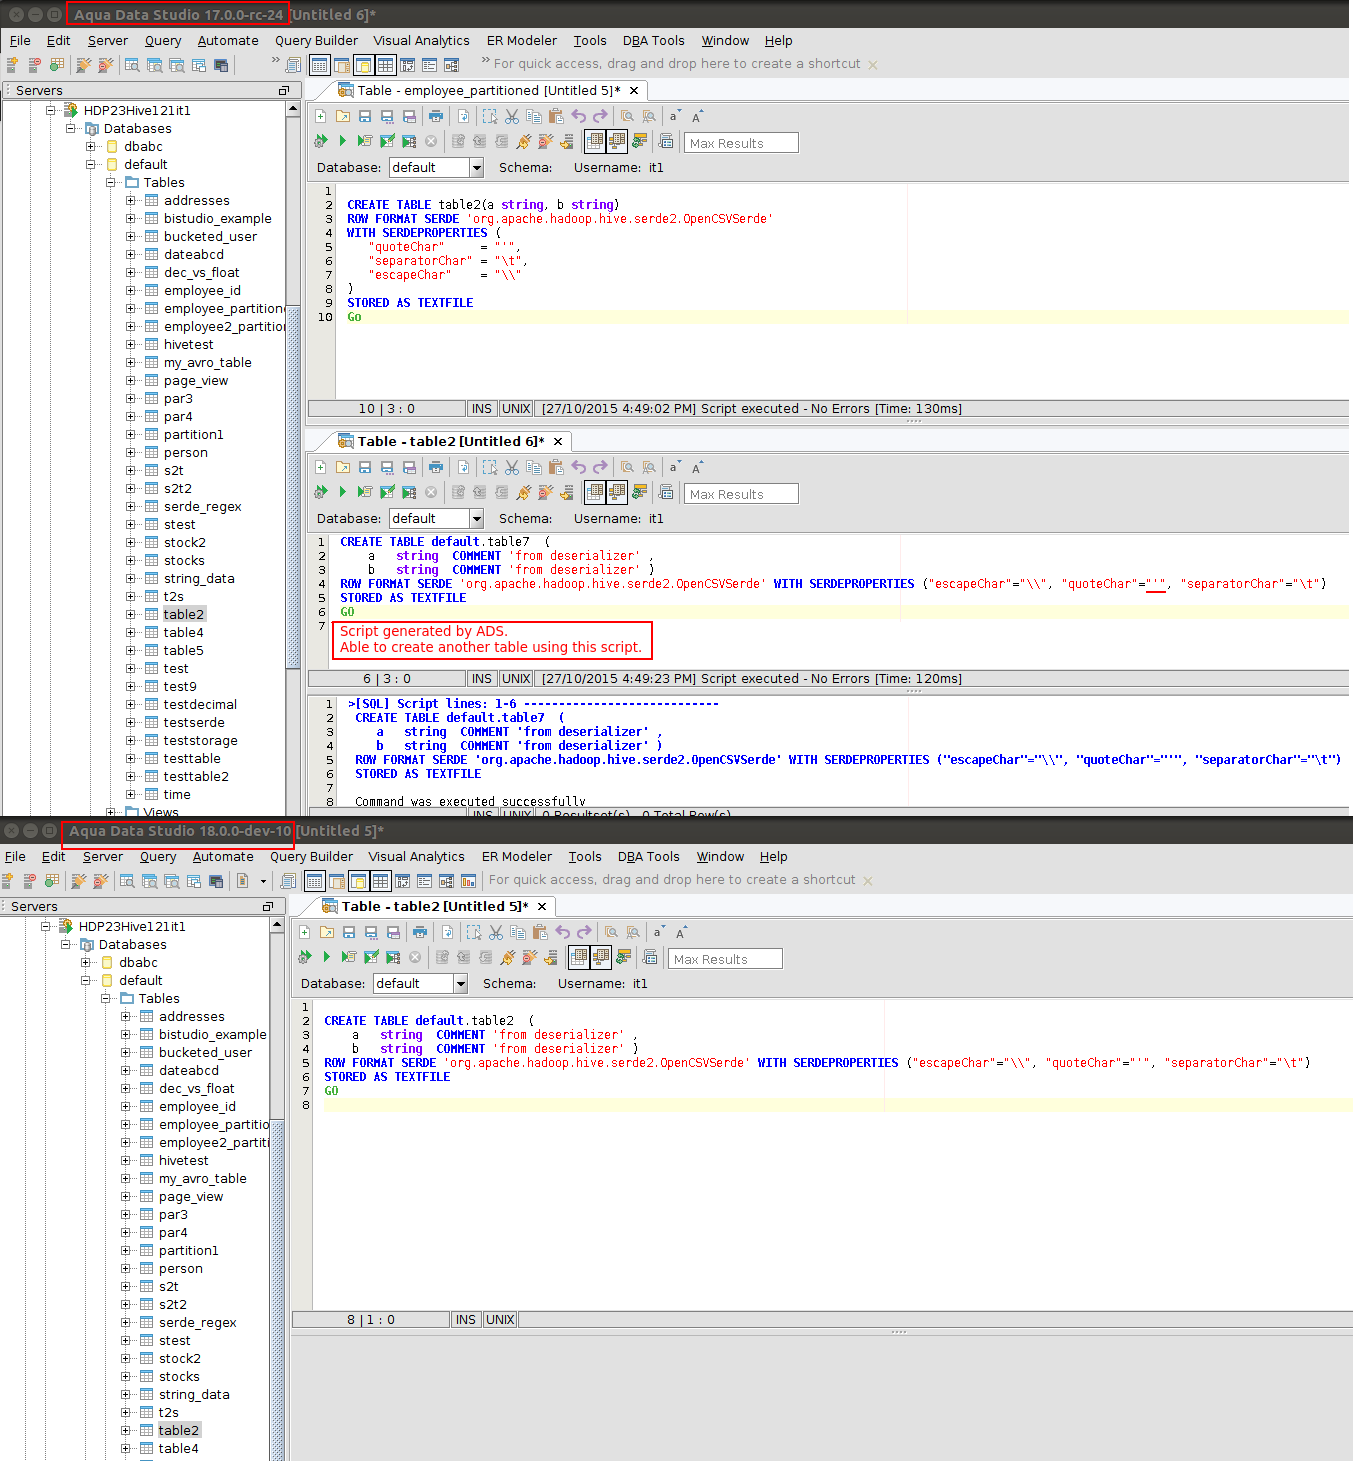Click the Paste icon in employee_partitioned editor toolbar
The width and height of the screenshot is (1354, 1466).
click(556, 117)
